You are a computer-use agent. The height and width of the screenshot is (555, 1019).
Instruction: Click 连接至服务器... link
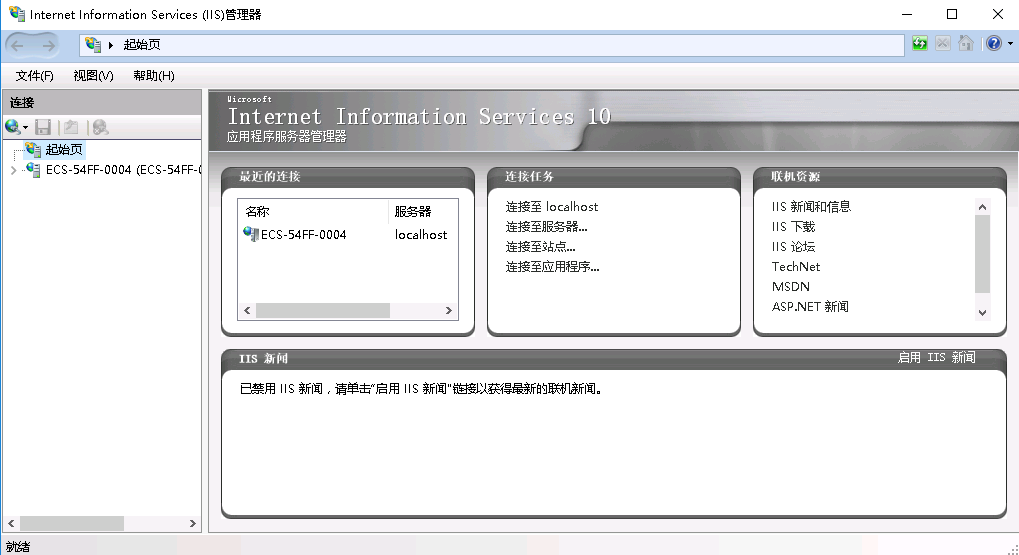[x=547, y=227]
